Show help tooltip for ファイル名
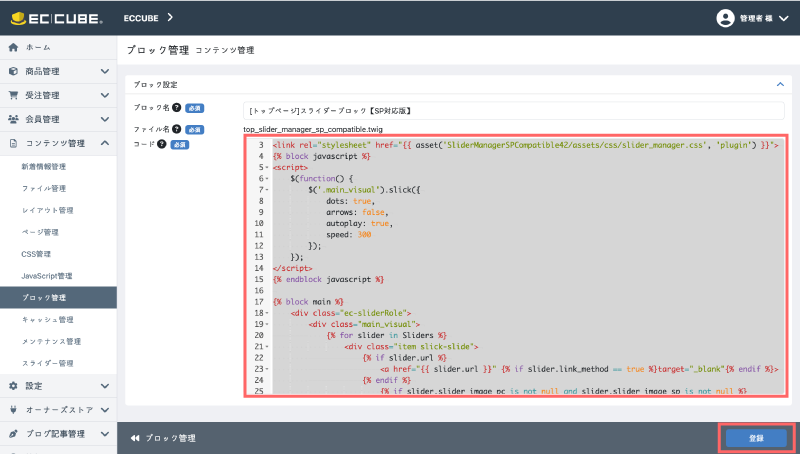Screen dimensions: 800x454 [177, 129]
